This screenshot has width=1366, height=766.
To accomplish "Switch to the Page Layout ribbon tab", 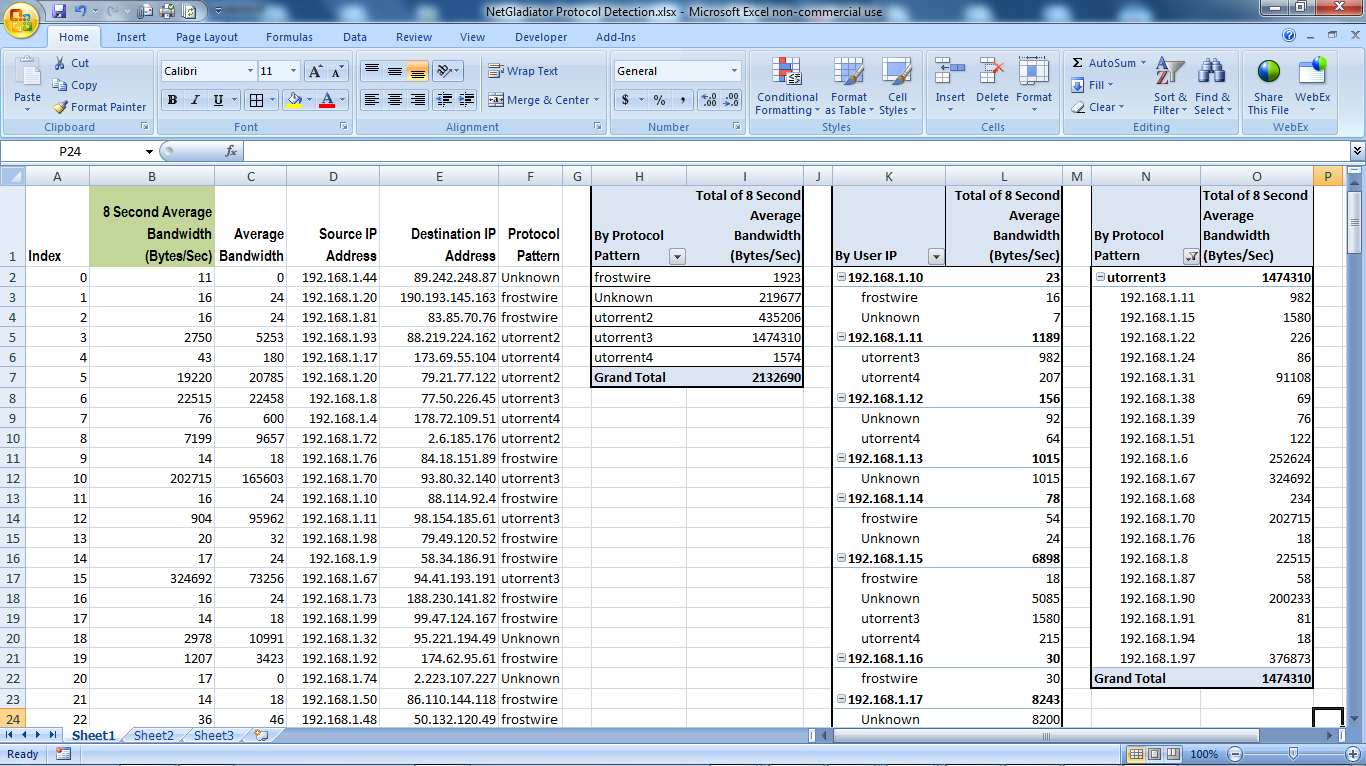I will tap(207, 37).
